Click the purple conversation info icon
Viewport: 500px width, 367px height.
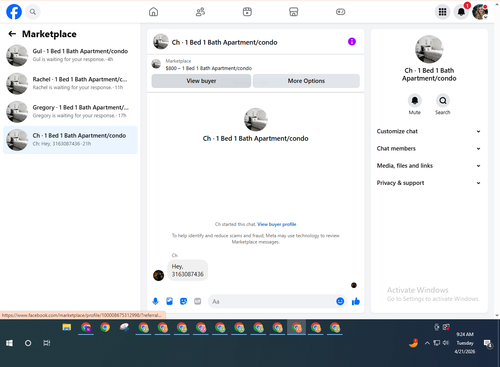[x=352, y=42]
